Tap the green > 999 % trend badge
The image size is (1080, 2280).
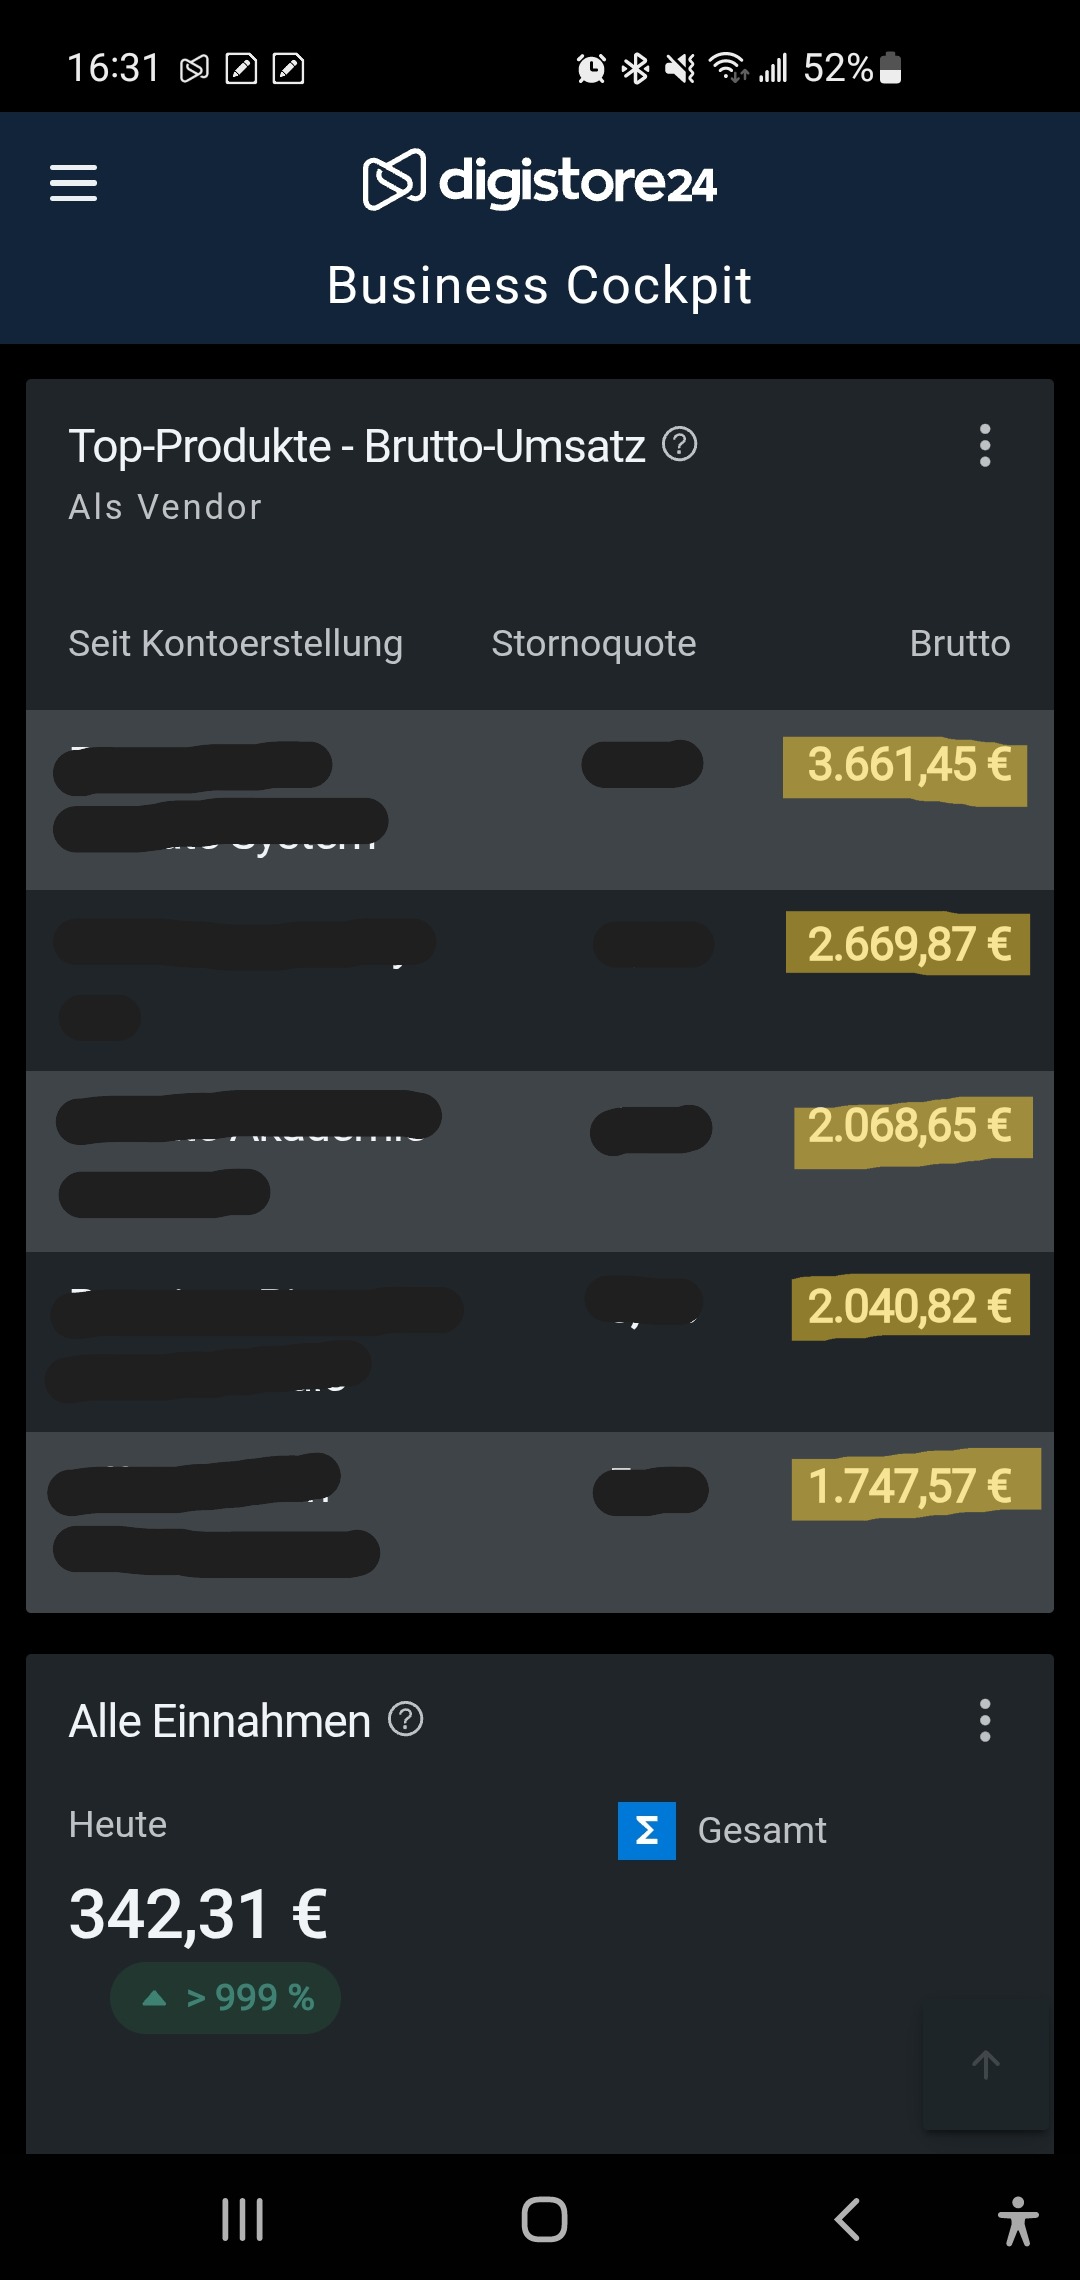[x=226, y=1998]
